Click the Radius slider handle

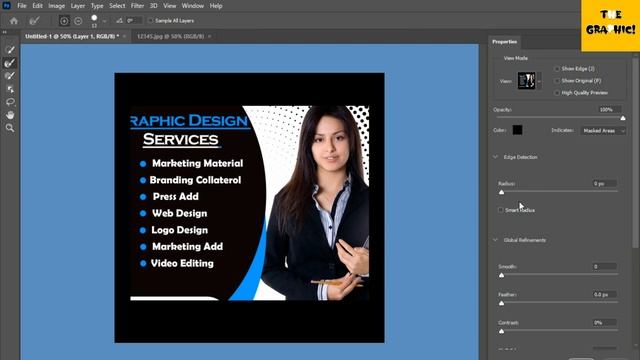pyautogui.click(x=502, y=192)
